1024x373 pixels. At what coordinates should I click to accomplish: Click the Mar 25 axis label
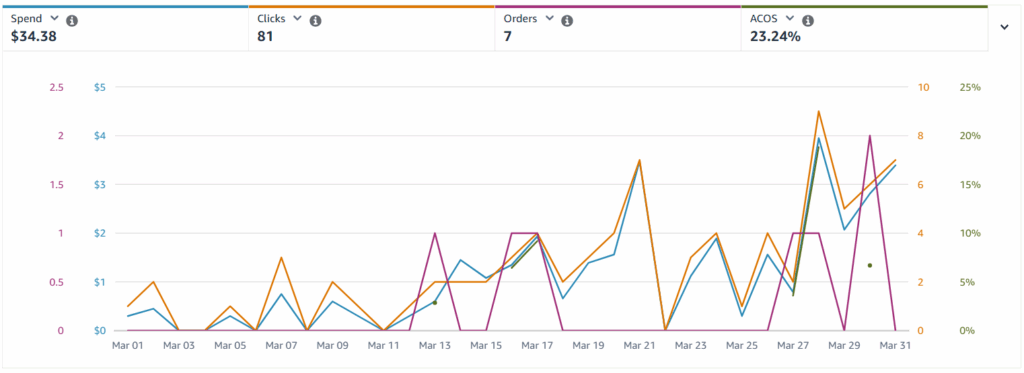(x=742, y=345)
